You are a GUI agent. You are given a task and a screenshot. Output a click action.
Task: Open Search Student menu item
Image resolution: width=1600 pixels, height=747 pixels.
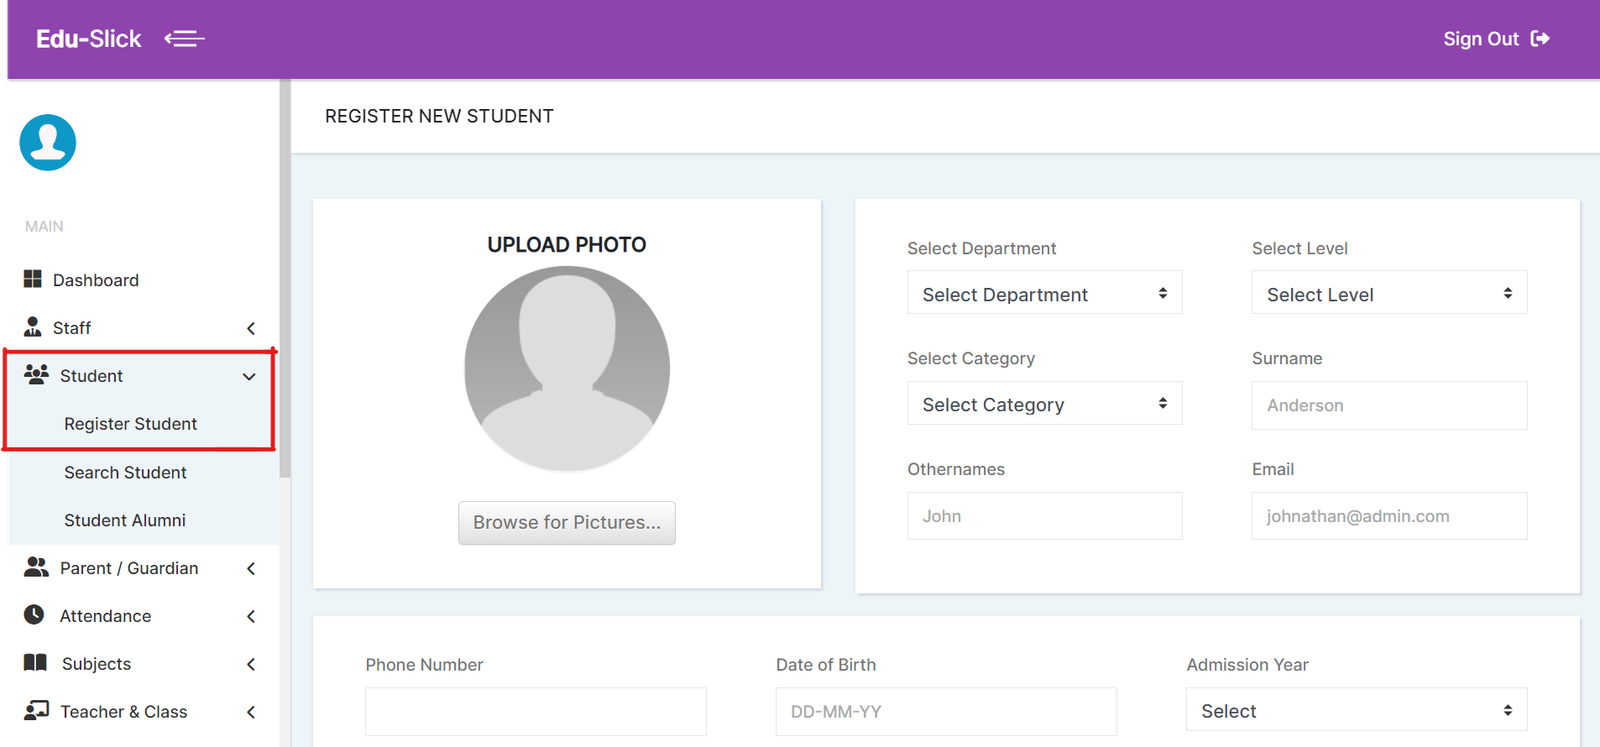tap(125, 472)
